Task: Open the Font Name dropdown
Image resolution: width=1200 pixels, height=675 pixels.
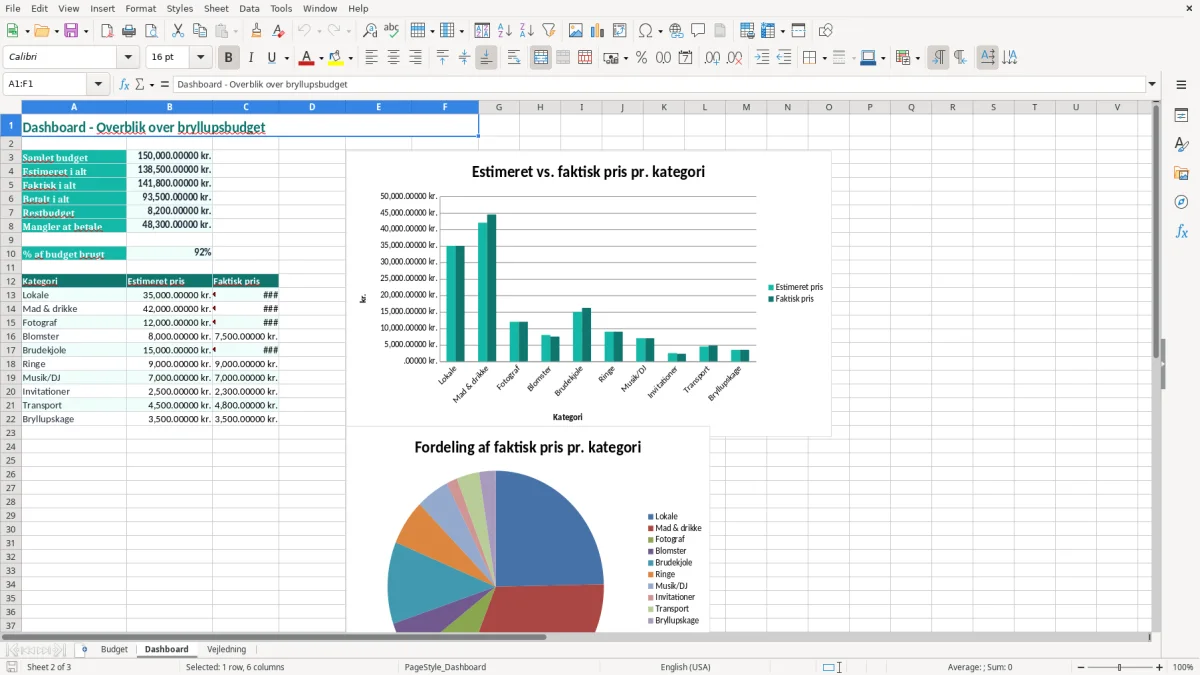Action: click(x=128, y=58)
